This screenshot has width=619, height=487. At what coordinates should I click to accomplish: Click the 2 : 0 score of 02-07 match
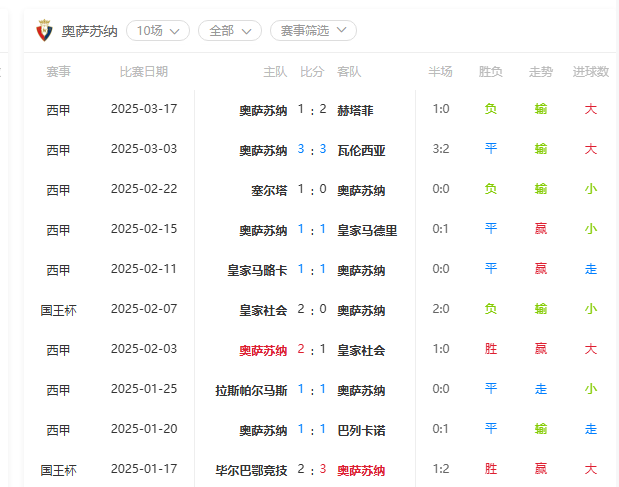pyautogui.click(x=312, y=309)
